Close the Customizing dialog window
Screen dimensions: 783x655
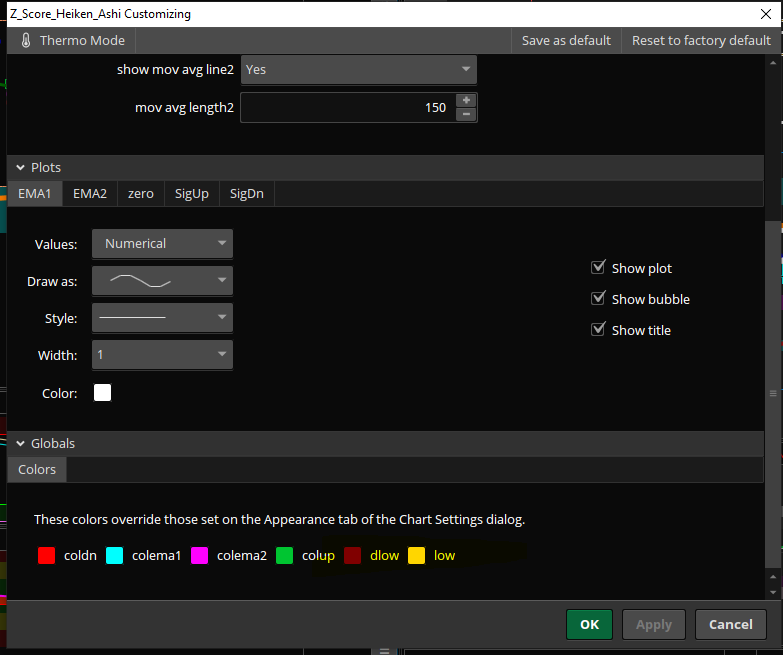pos(764,14)
